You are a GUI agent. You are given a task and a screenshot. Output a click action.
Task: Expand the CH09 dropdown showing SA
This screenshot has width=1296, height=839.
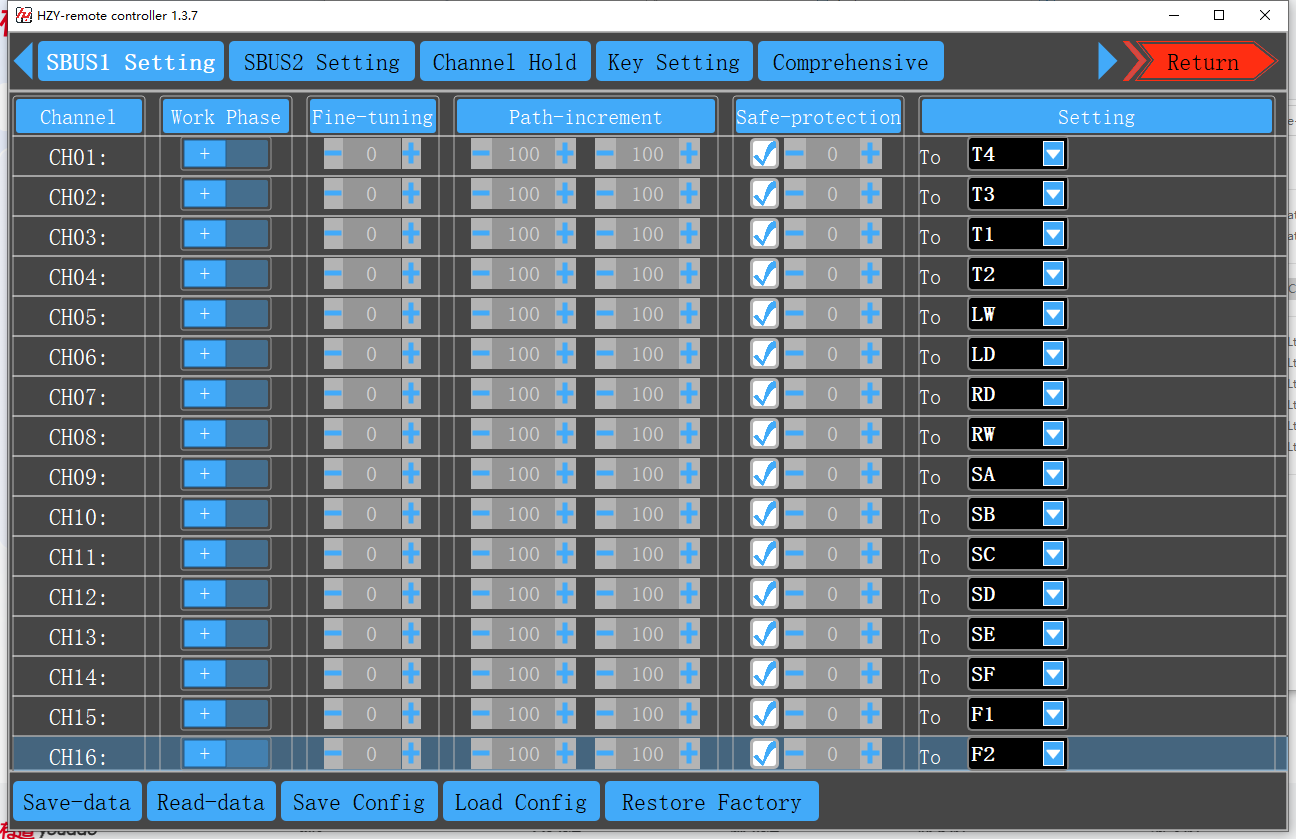[x=1053, y=474]
